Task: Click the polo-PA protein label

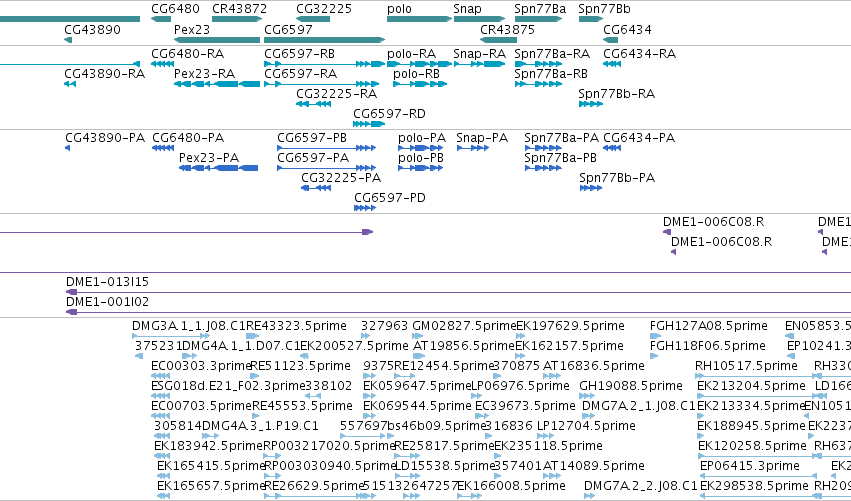Action: click(x=422, y=138)
